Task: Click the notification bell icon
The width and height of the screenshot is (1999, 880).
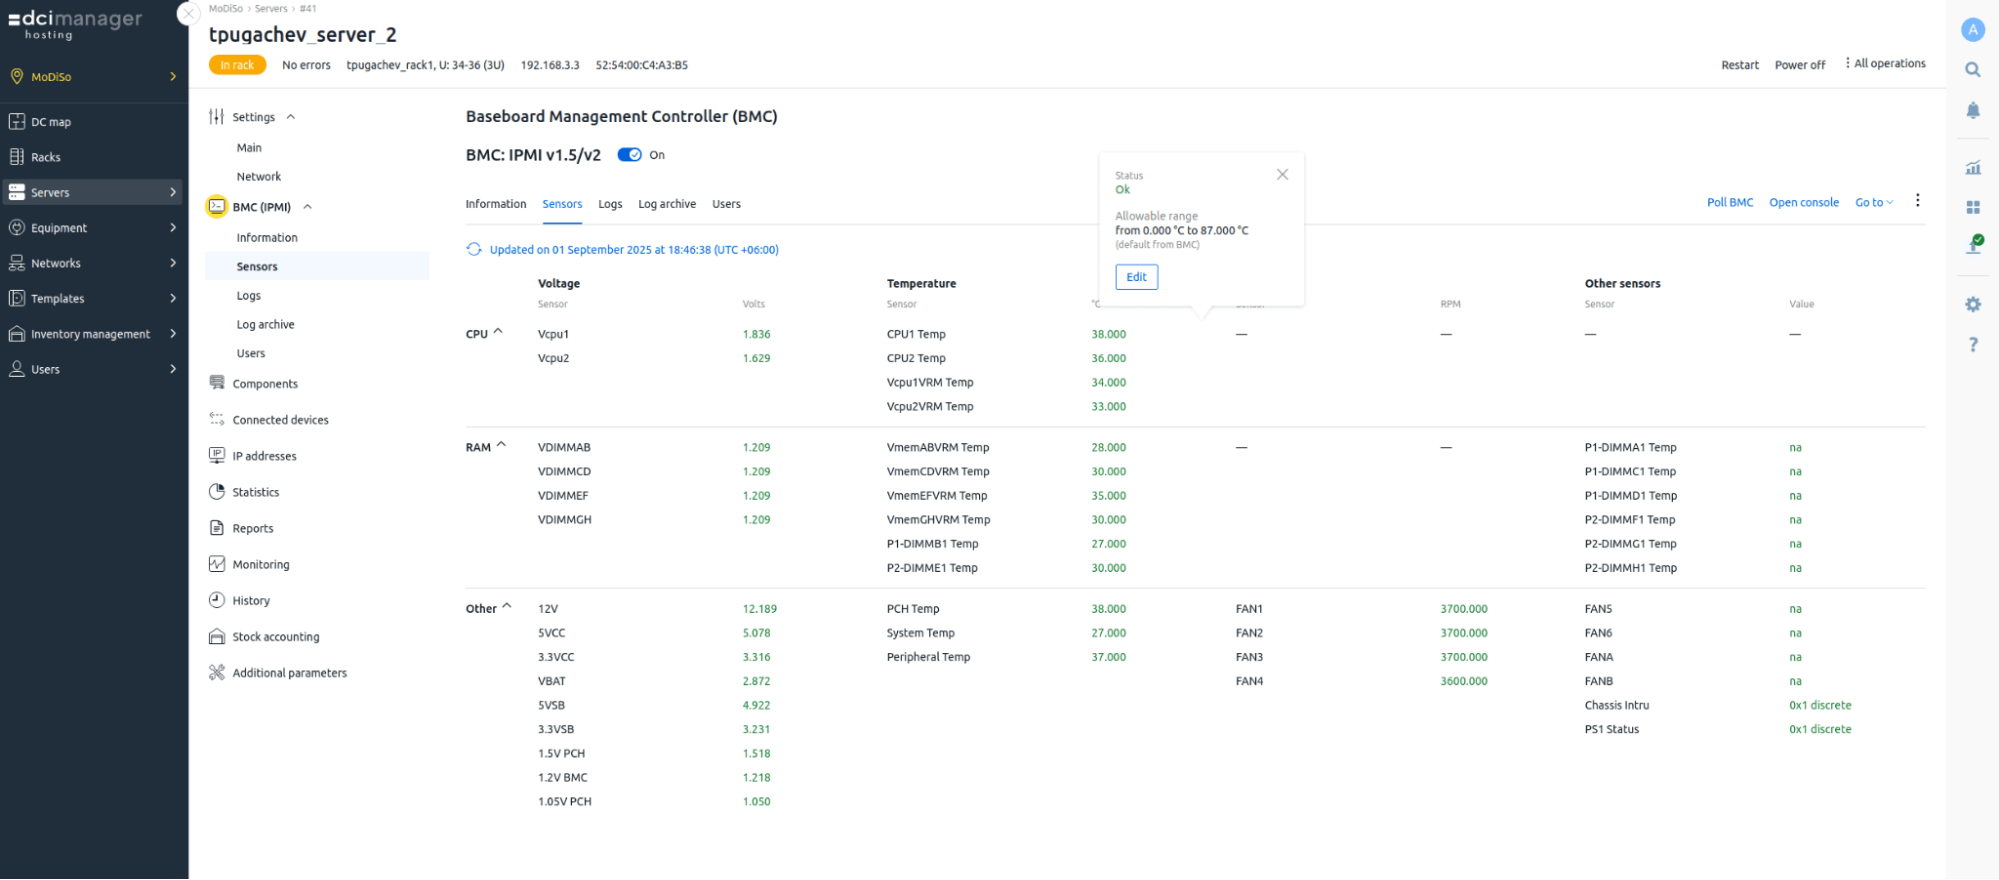Action: click(x=1972, y=110)
